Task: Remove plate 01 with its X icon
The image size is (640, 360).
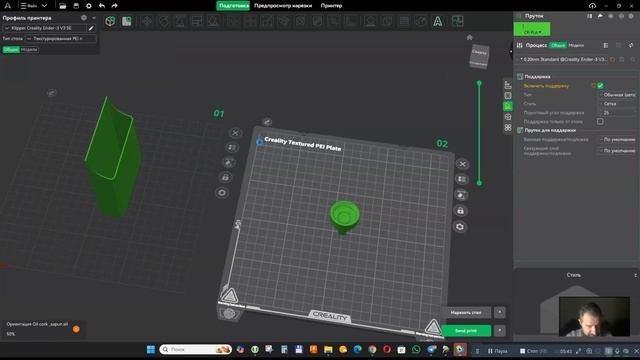Action: pyautogui.click(x=235, y=133)
